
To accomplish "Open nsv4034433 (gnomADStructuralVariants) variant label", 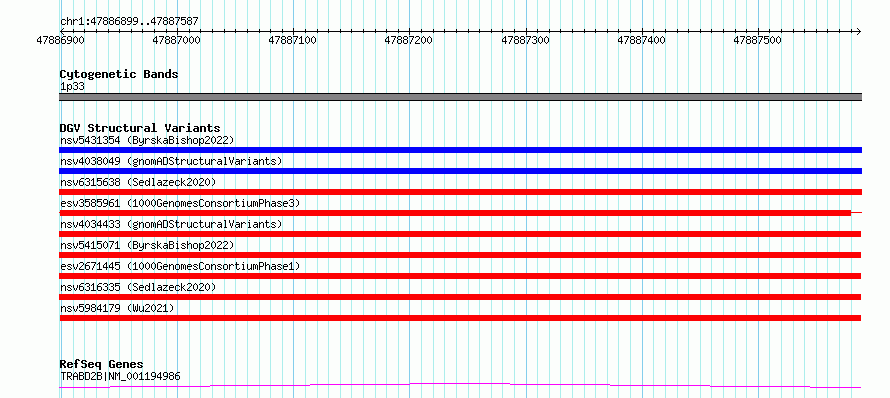I will 171,224.
